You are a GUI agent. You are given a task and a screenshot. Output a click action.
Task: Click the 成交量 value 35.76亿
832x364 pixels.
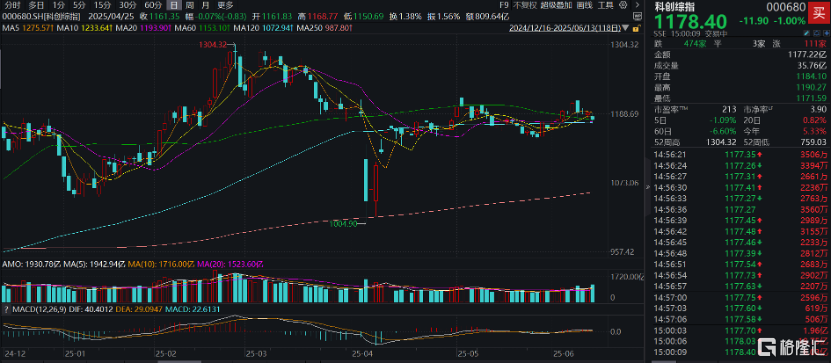coord(812,65)
